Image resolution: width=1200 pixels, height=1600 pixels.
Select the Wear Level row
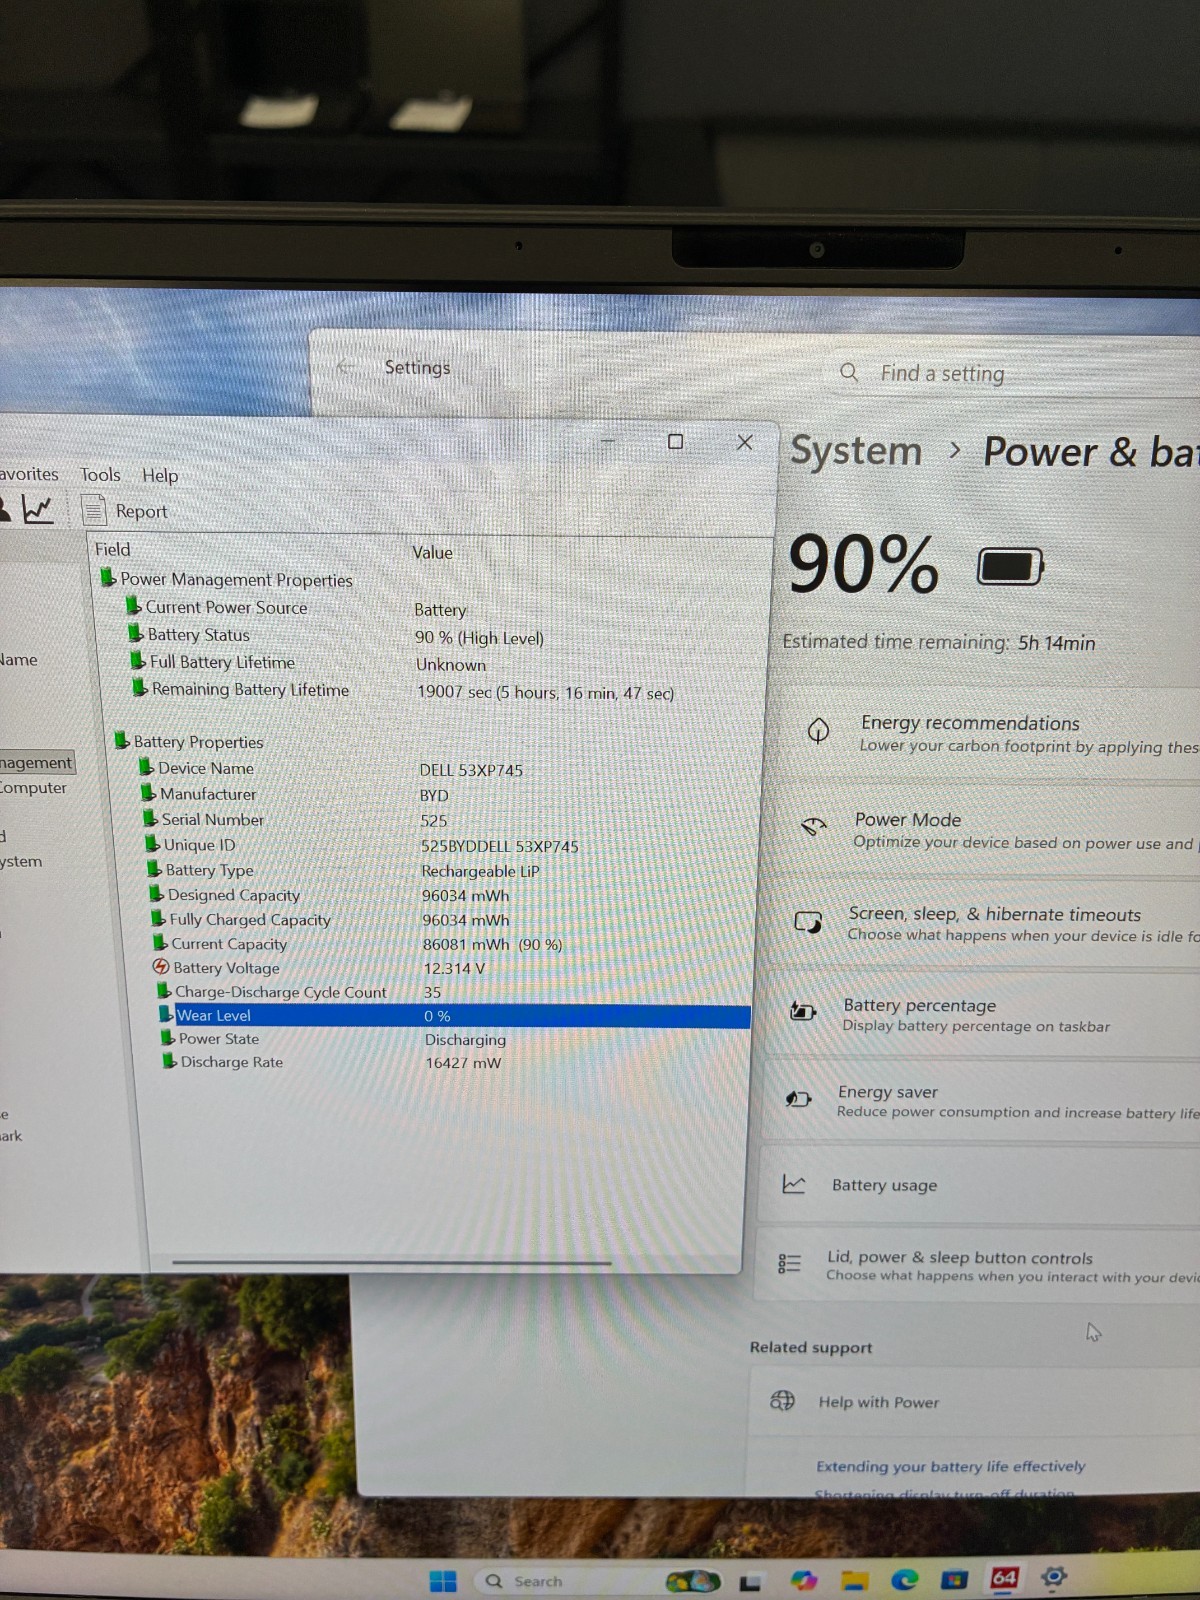[455, 1016]
